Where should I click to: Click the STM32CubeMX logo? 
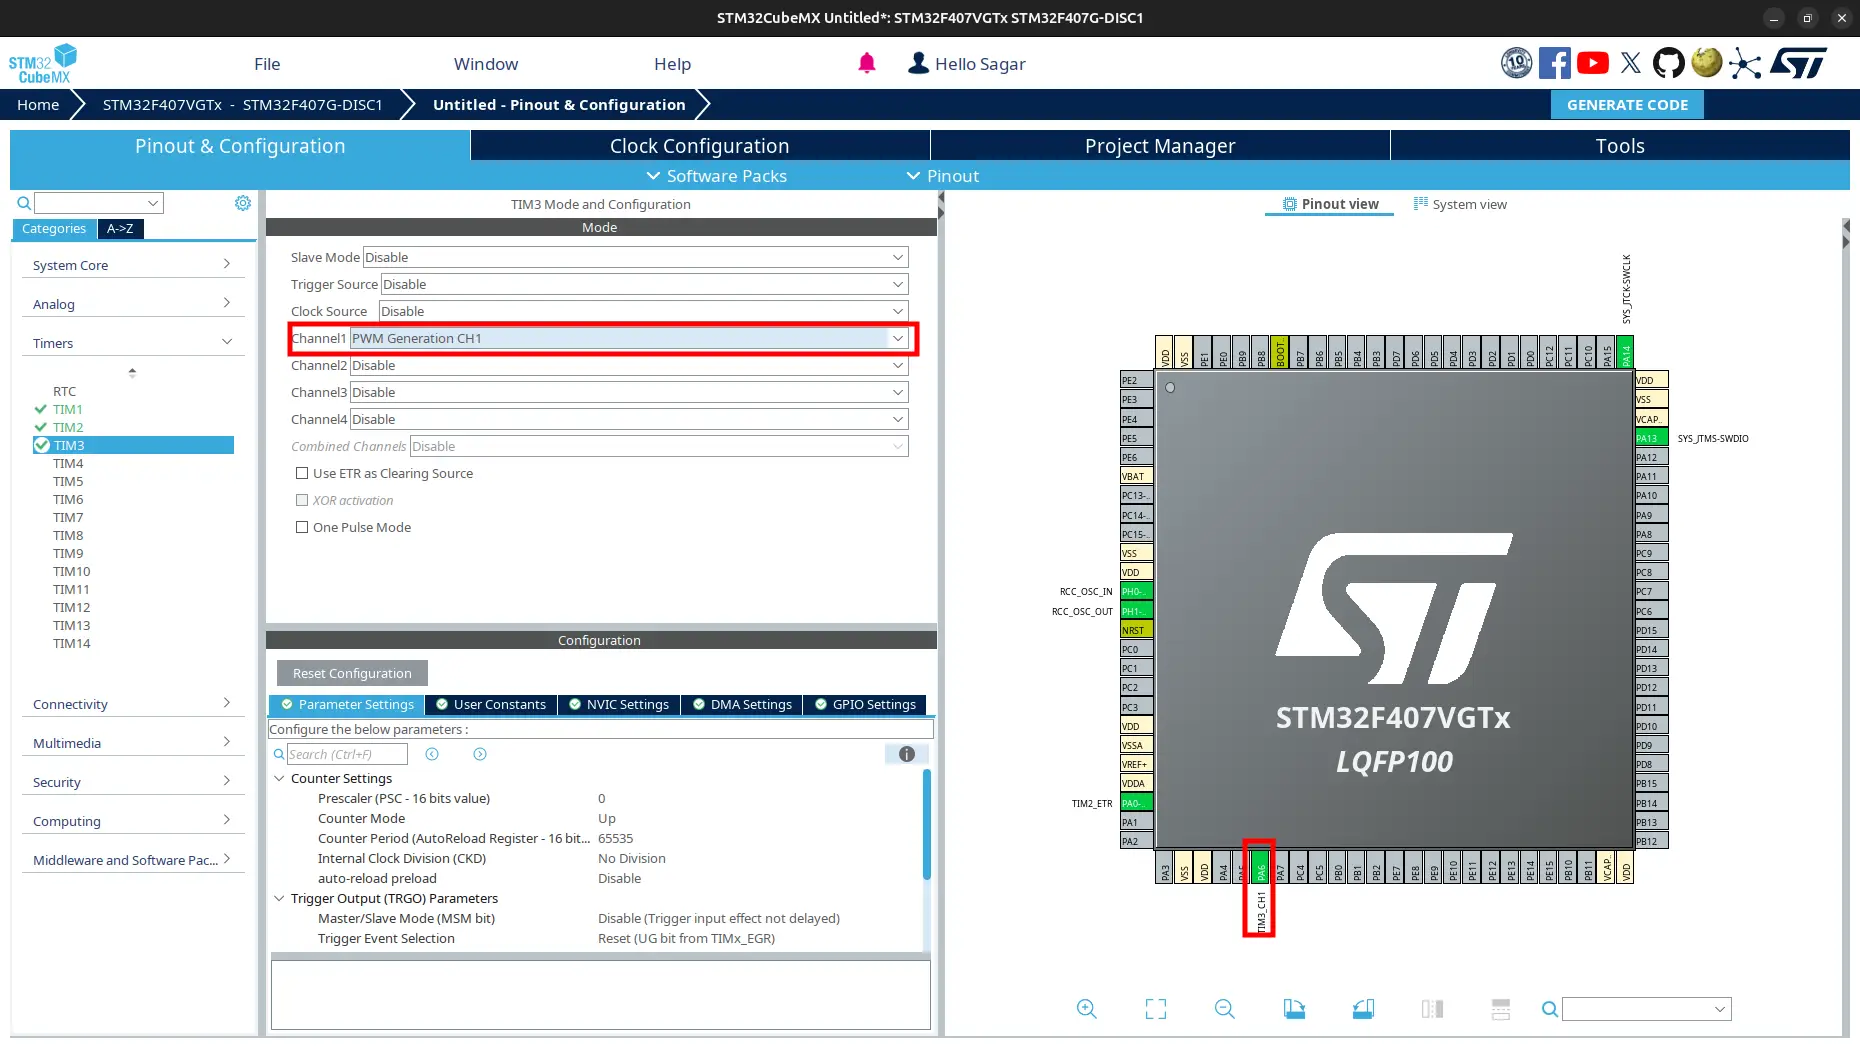pos(43,63)
